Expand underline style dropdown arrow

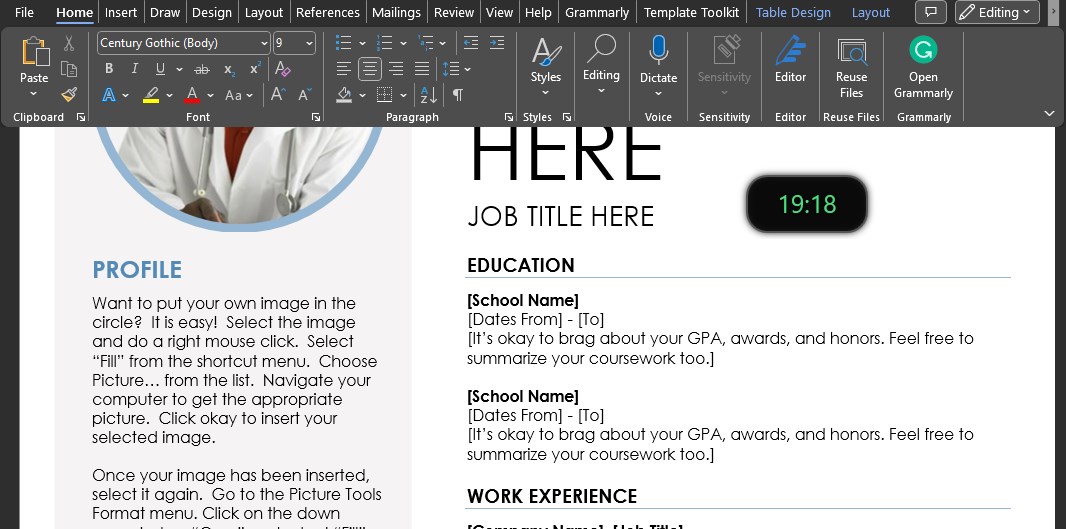(179, 69)
